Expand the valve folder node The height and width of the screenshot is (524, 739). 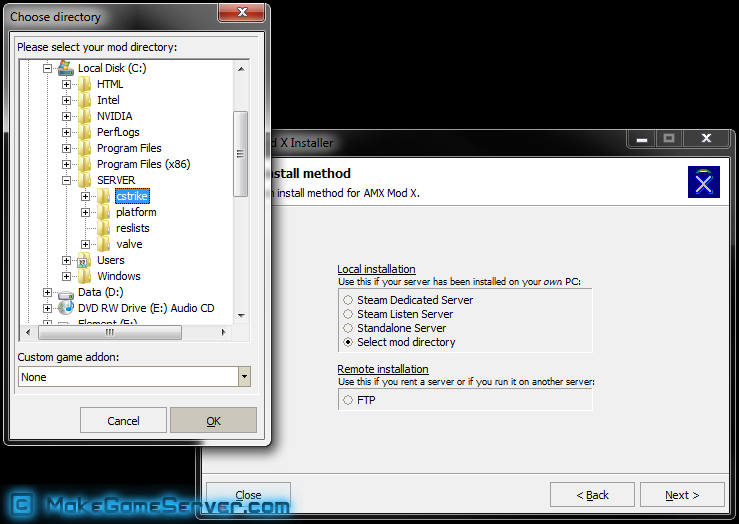coord(85,245)
